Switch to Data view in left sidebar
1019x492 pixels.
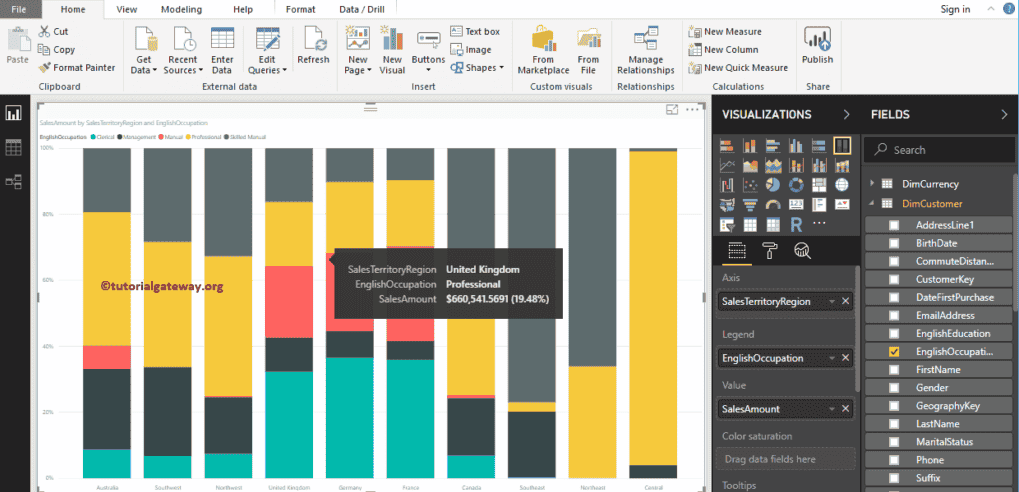[x=14, y=148]
